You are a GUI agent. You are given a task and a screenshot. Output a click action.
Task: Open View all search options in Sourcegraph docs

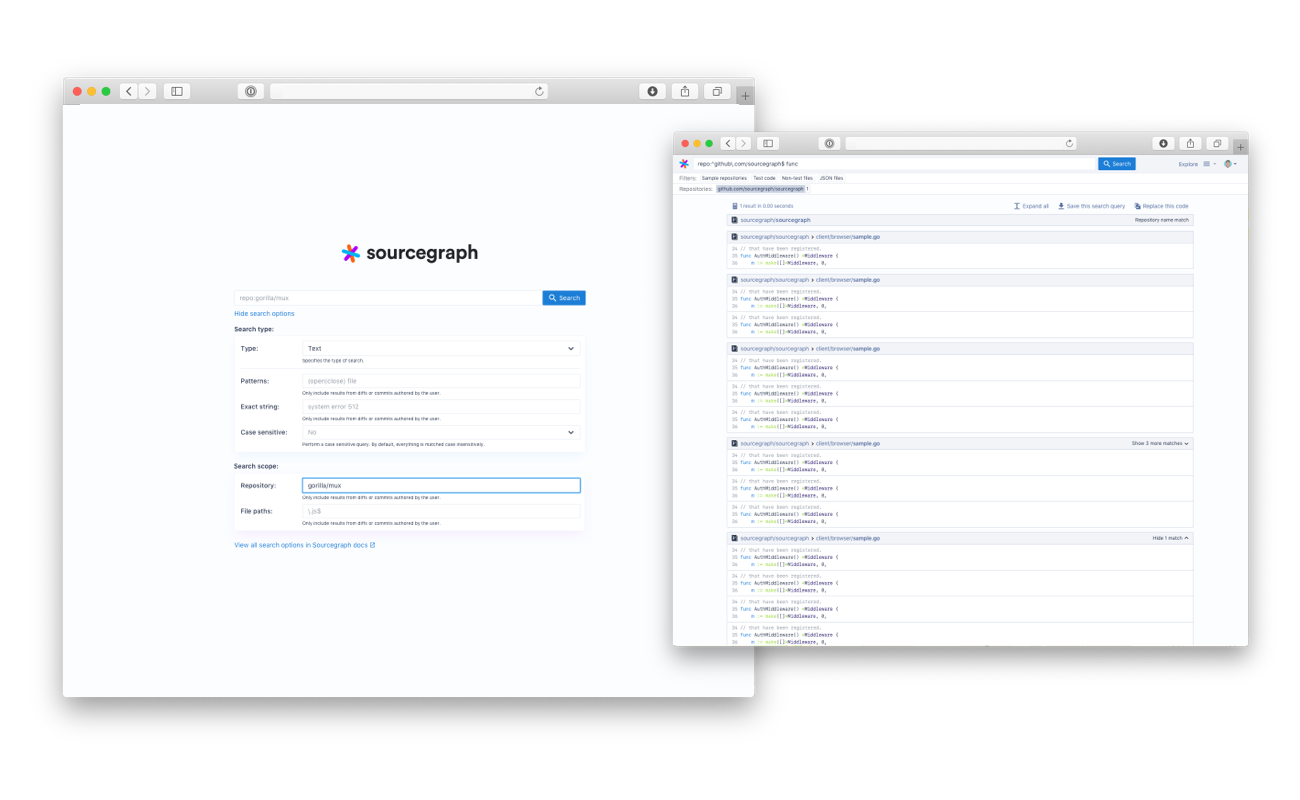(x=305, y=545)
